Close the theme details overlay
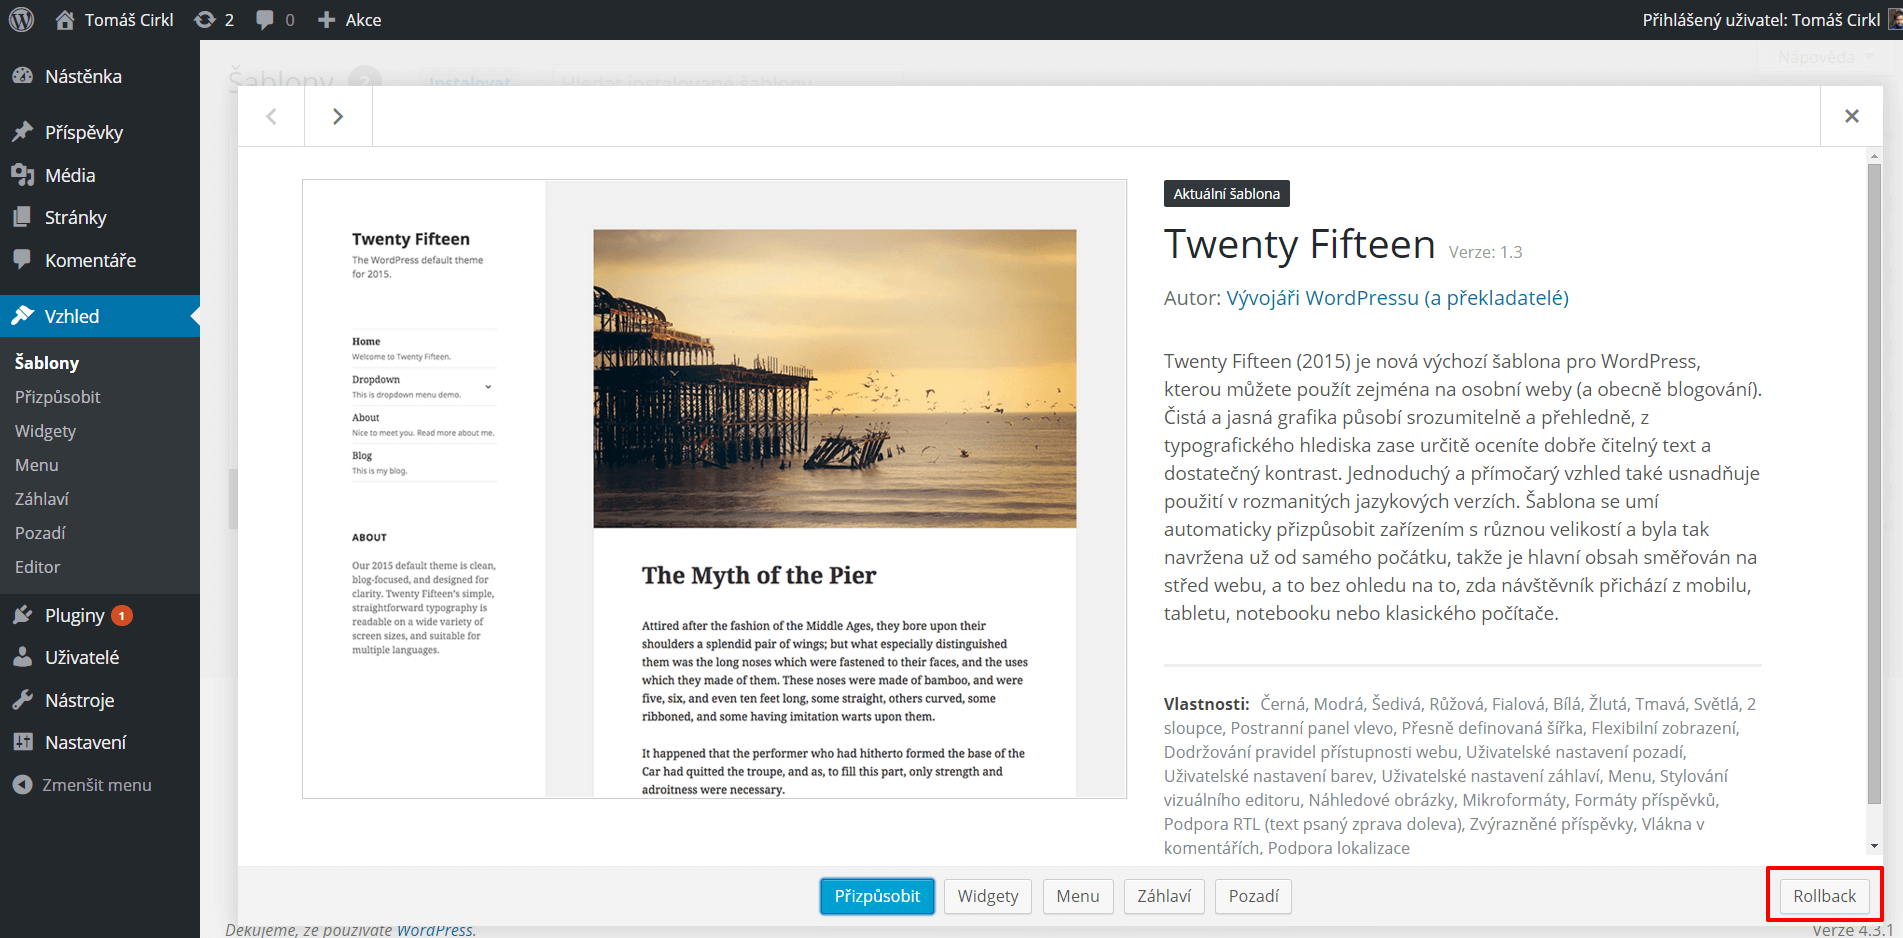Screen dimensions: 1903x938 coord(1851,116)
